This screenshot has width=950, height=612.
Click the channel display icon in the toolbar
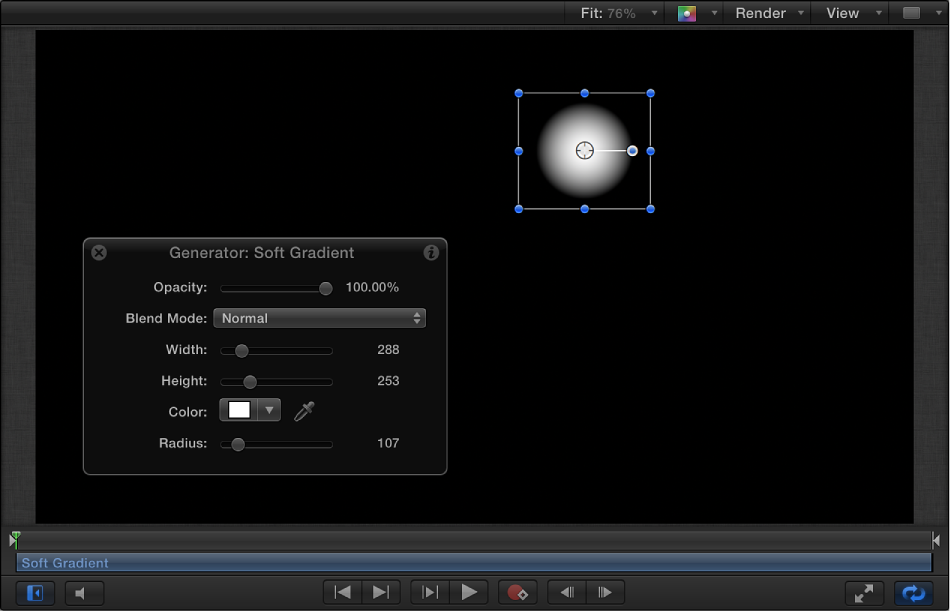[x=687, y=13]
